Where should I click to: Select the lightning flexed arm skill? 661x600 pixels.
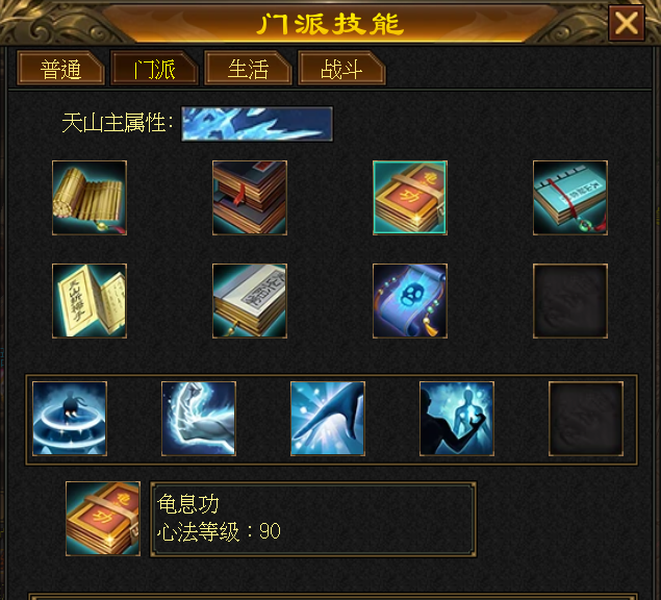point(199,419)
